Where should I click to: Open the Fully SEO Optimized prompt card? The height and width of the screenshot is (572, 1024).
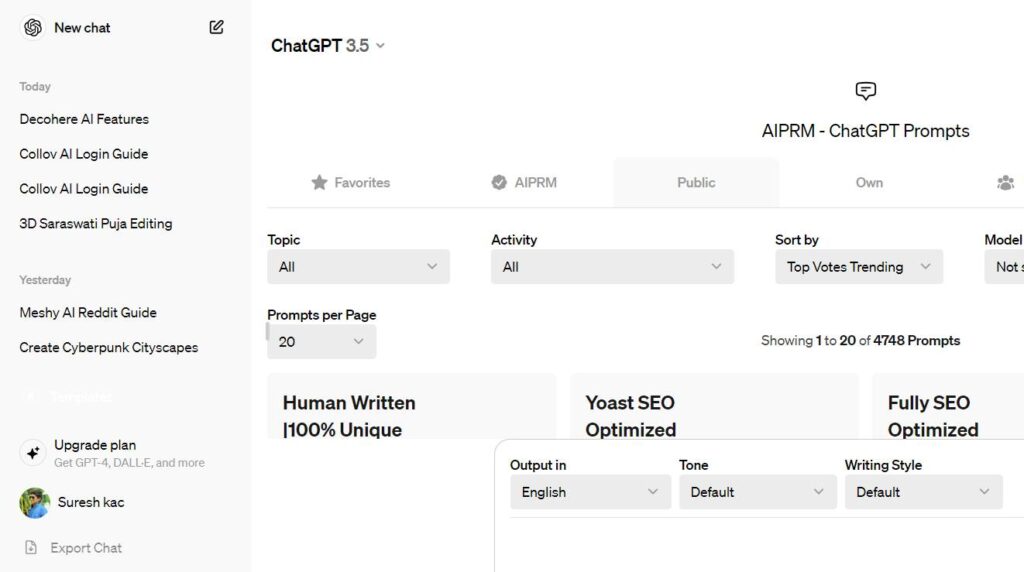tap(948, 406)
